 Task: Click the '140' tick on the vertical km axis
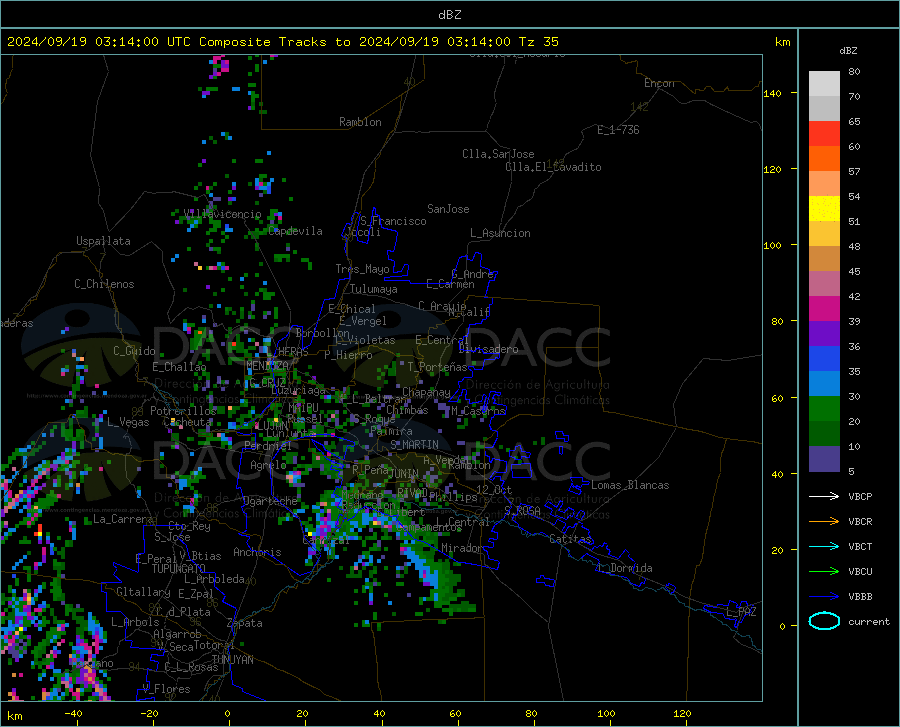[x=772, y=93]
